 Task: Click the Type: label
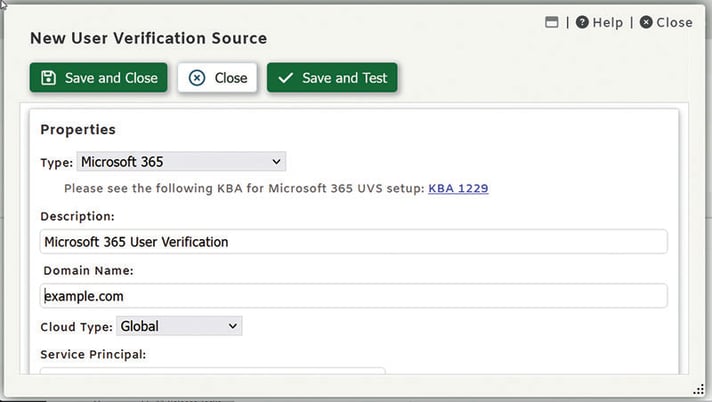pyautogui.click(x=57, y=163)
